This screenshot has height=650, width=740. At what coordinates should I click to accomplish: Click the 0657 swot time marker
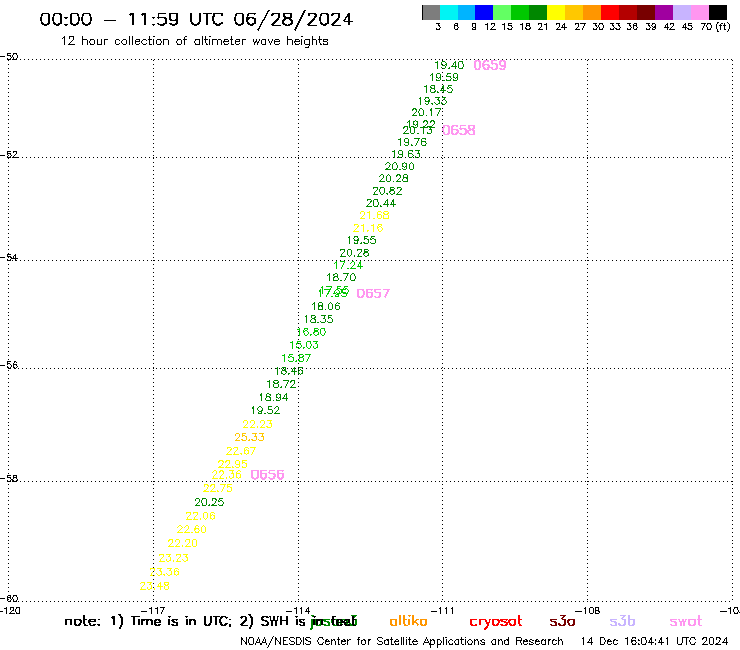(x=373, y=294)
